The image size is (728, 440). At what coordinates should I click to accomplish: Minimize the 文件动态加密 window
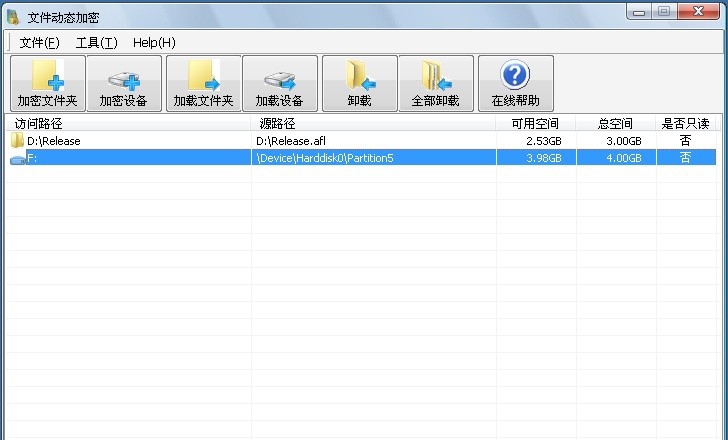pos(639,12)
